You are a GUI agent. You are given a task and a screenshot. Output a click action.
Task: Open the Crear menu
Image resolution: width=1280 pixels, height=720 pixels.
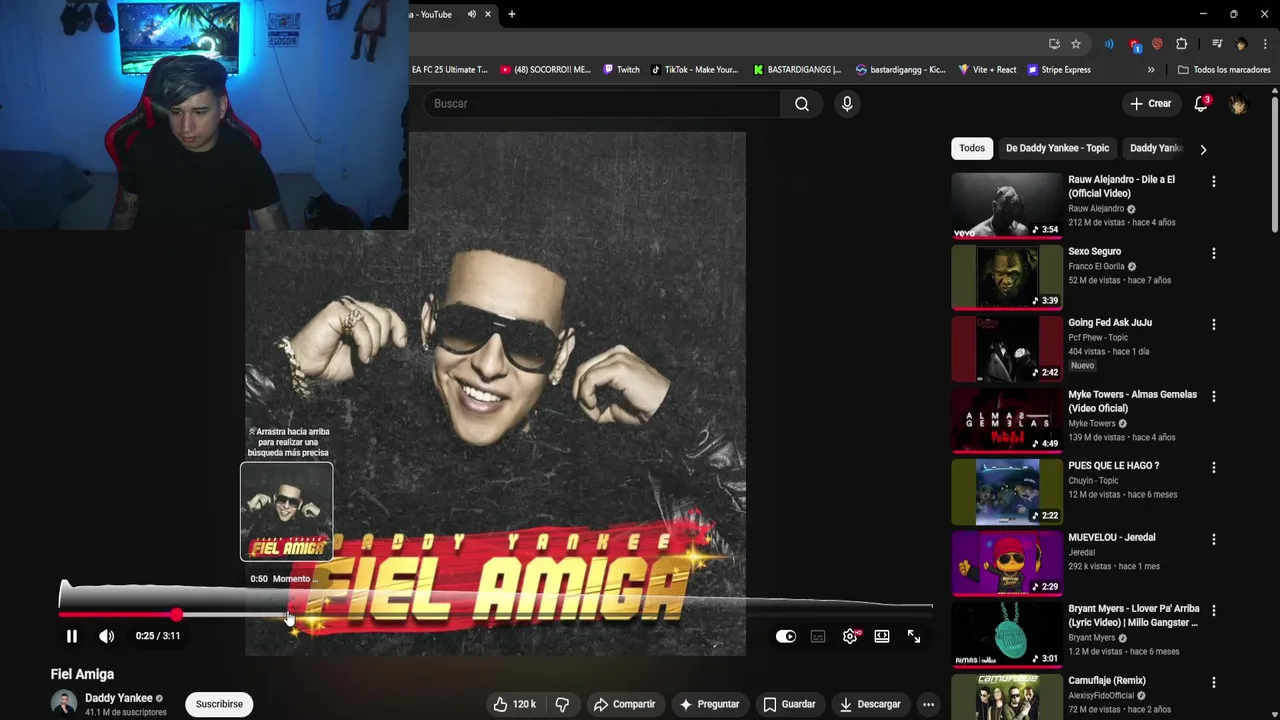(1150, 104)
